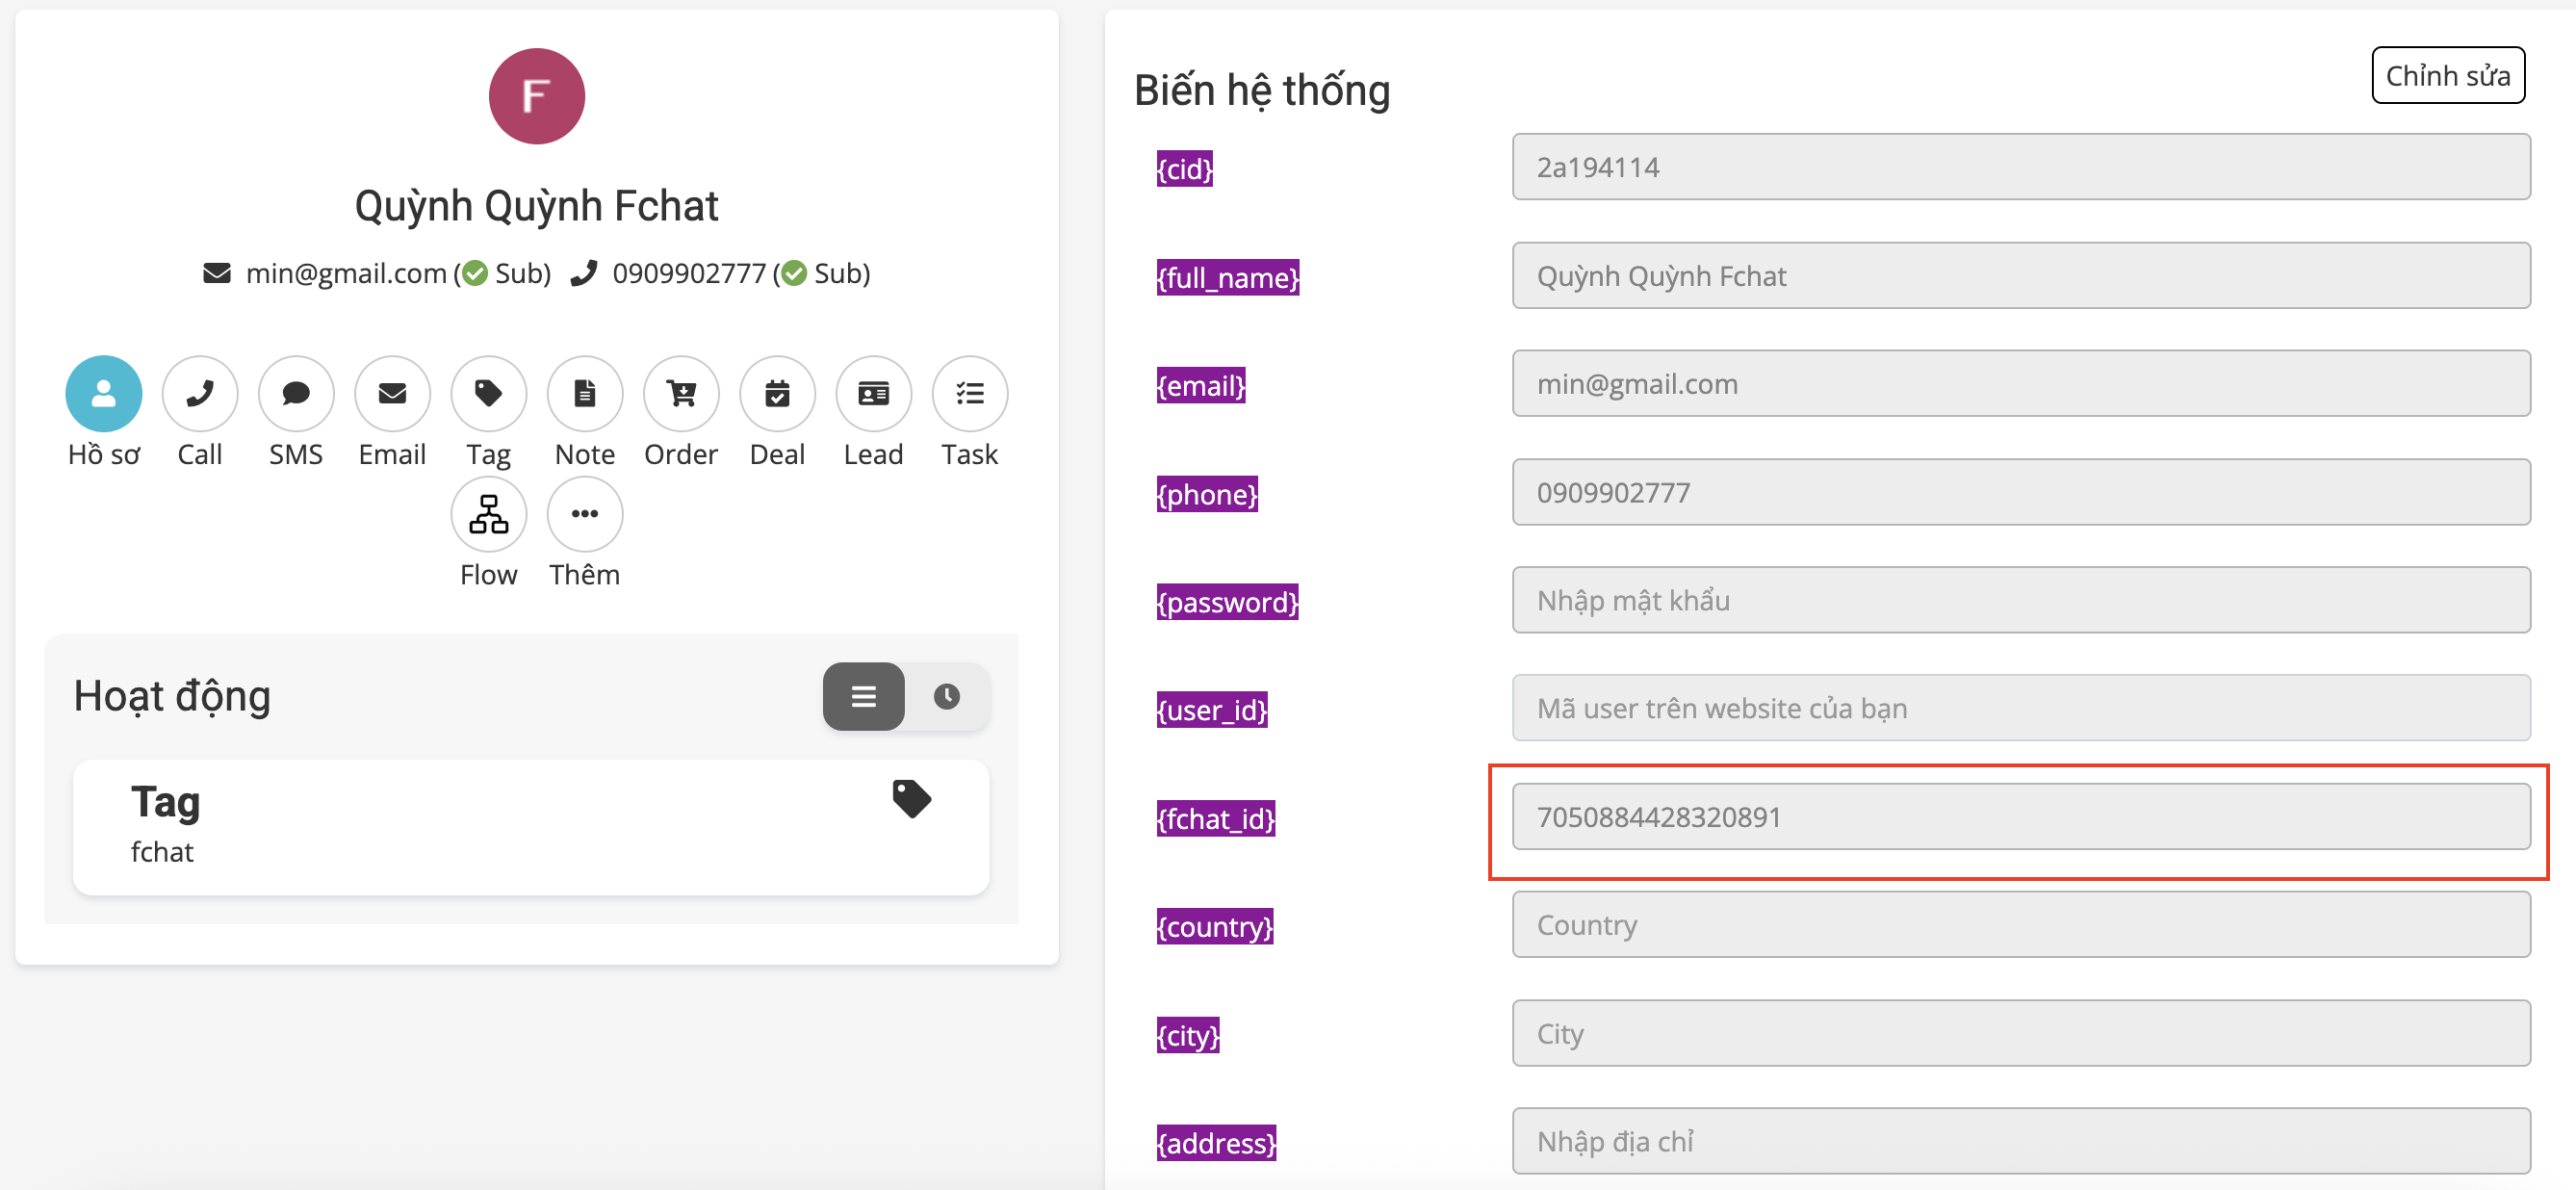Switch activity to timeline clock view

[x=947, y=696]
